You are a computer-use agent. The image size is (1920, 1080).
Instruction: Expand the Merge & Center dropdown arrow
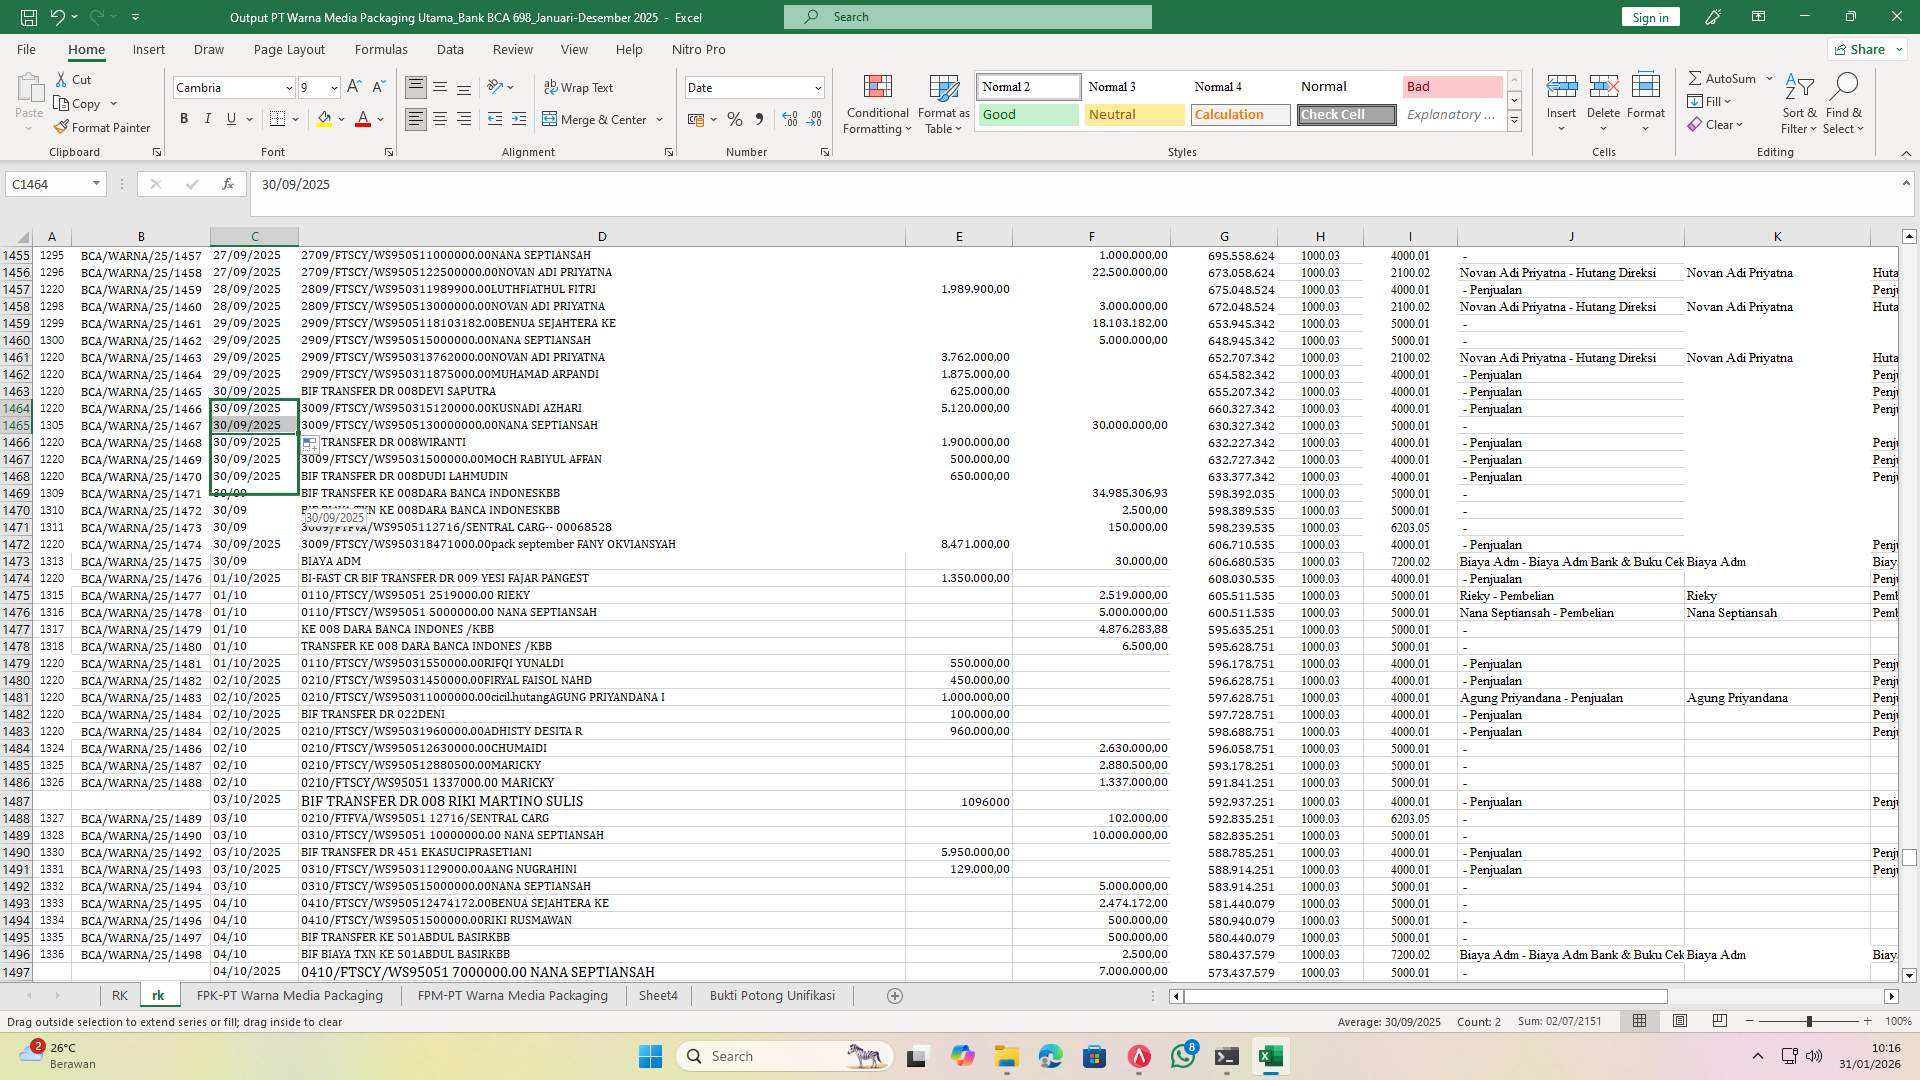coord(658,119)
